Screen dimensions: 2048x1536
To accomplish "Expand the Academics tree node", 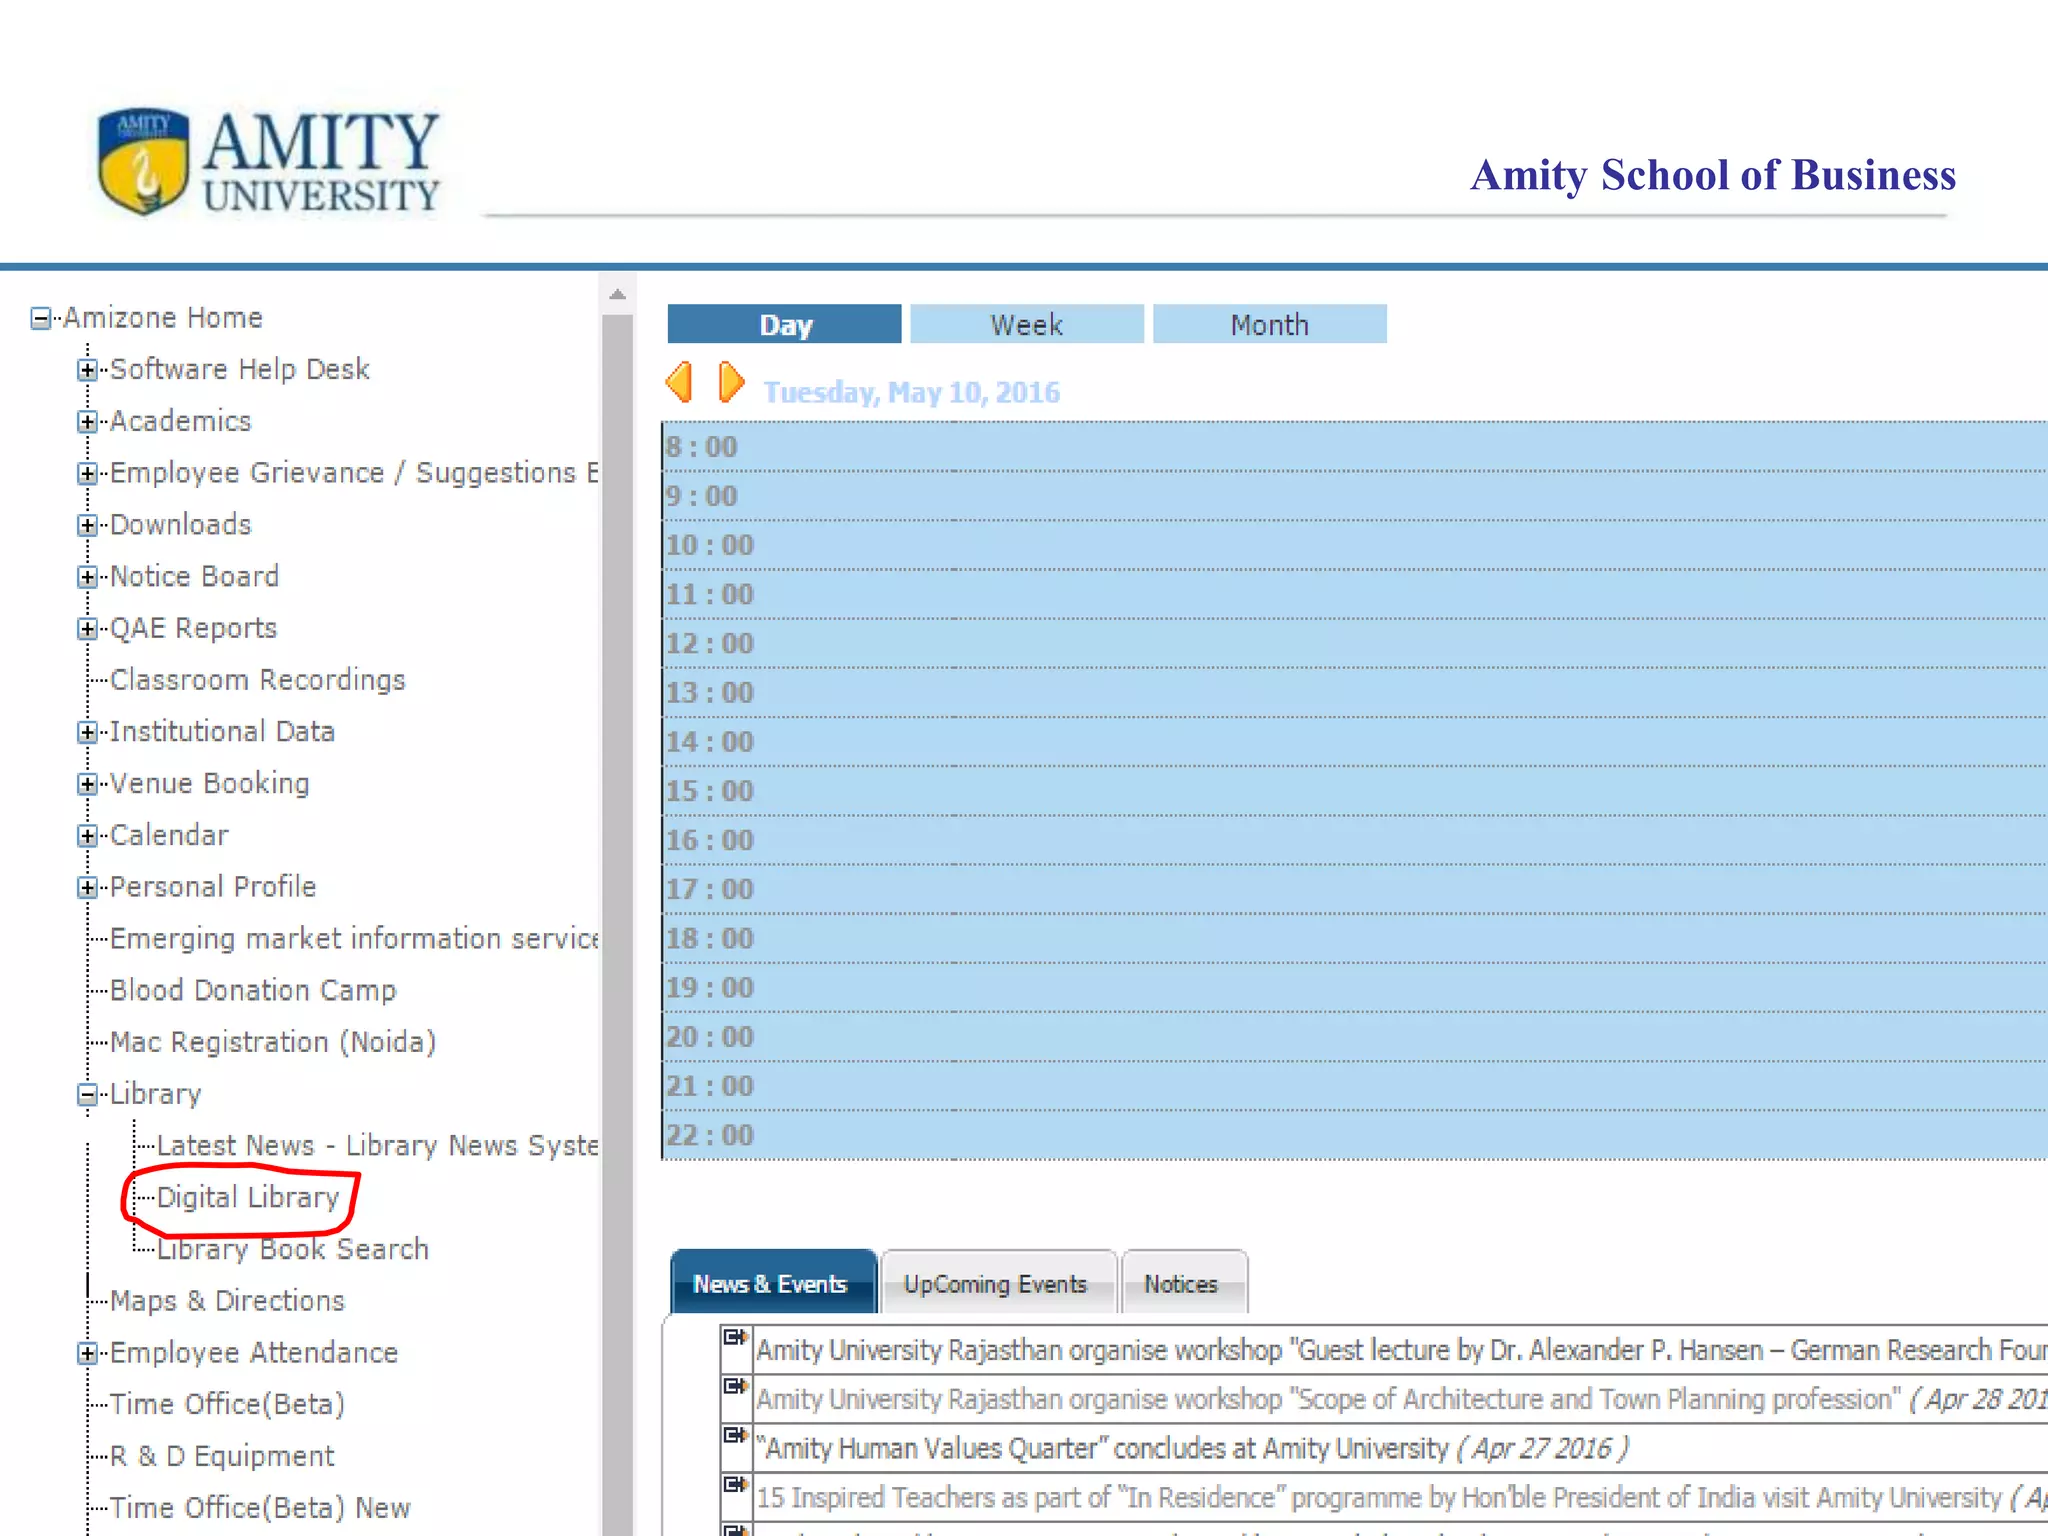I will pyautogui.click(x=87, y=422).
